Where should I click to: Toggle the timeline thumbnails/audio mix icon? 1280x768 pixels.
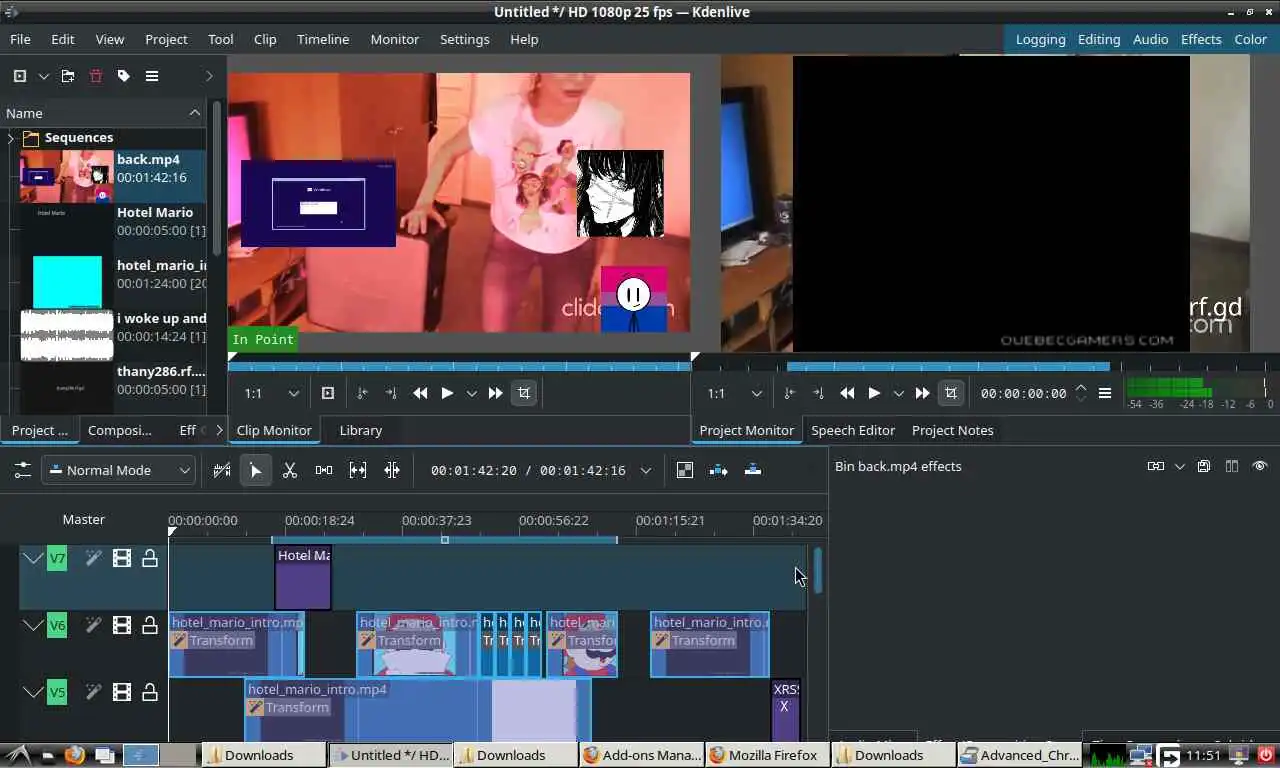(x=222, y=470)
